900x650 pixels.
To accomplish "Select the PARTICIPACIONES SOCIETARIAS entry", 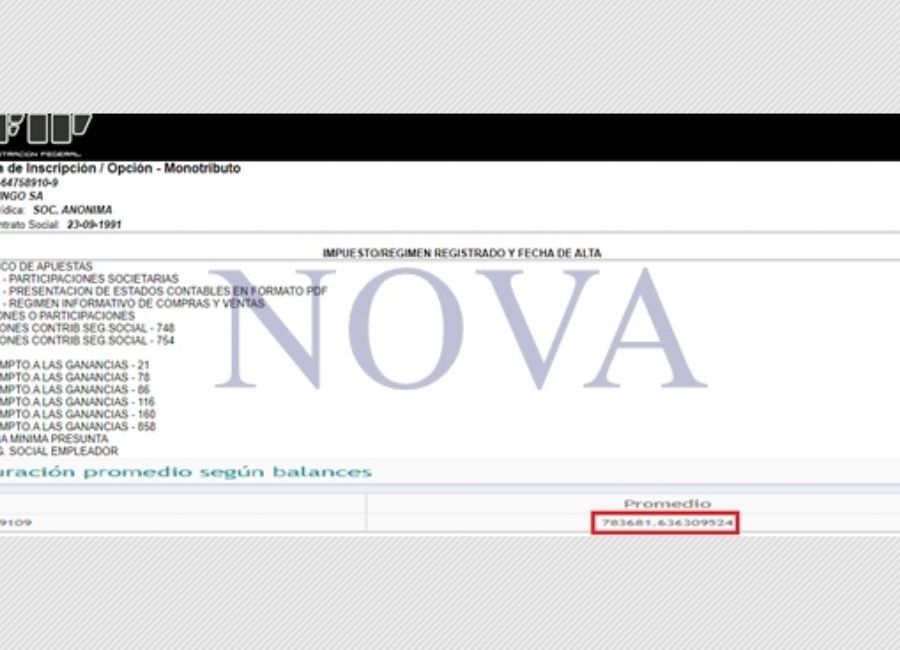I will coord(94,278).
